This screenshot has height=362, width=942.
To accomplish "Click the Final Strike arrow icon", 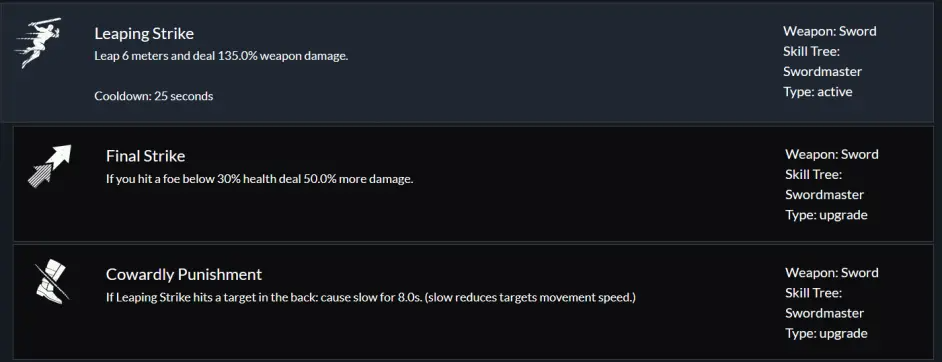I will tap(49, 166).
